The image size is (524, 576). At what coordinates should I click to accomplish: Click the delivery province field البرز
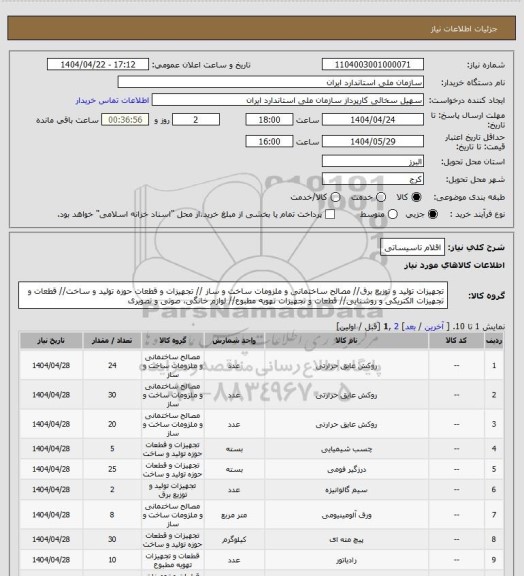[373, 161]
